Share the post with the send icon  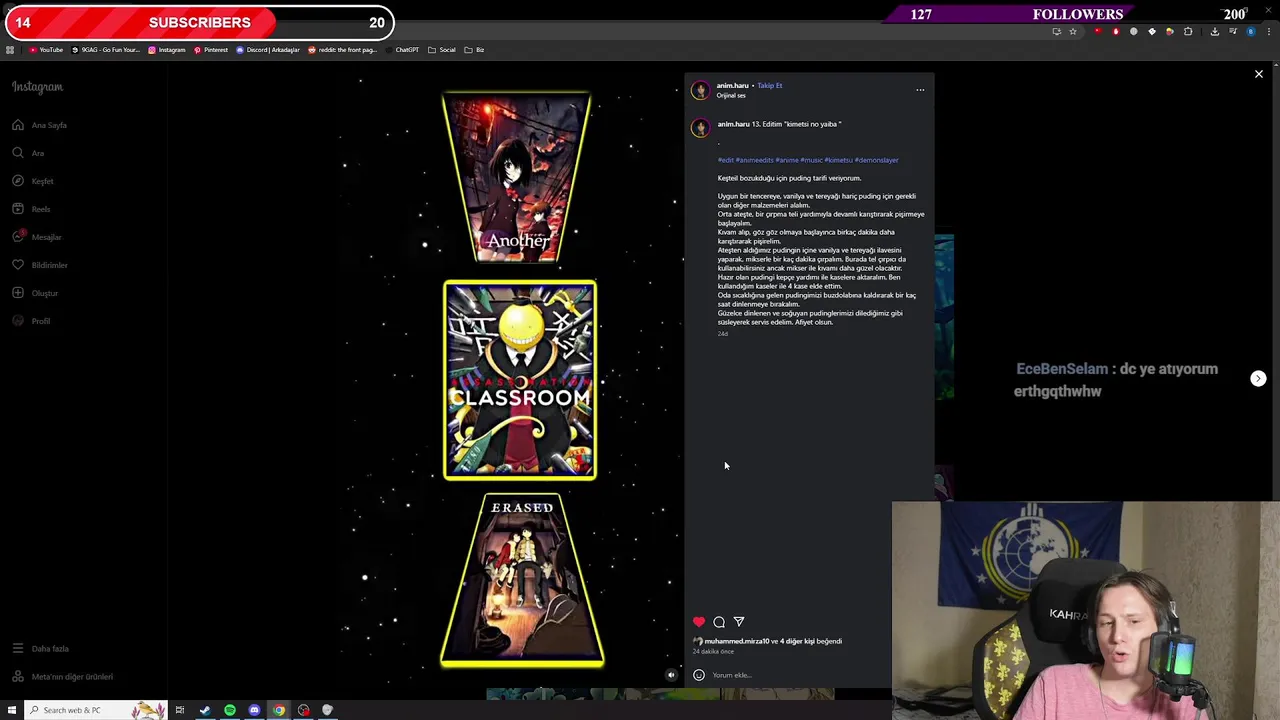click(739, 622)
